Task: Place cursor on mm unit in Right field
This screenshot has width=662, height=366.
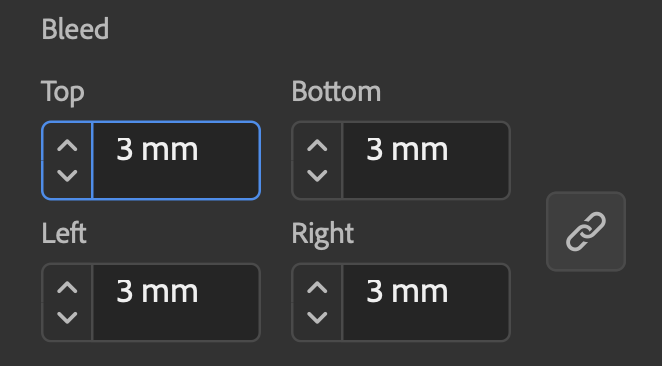Action: pyautogui.click(x=420, y=292)
